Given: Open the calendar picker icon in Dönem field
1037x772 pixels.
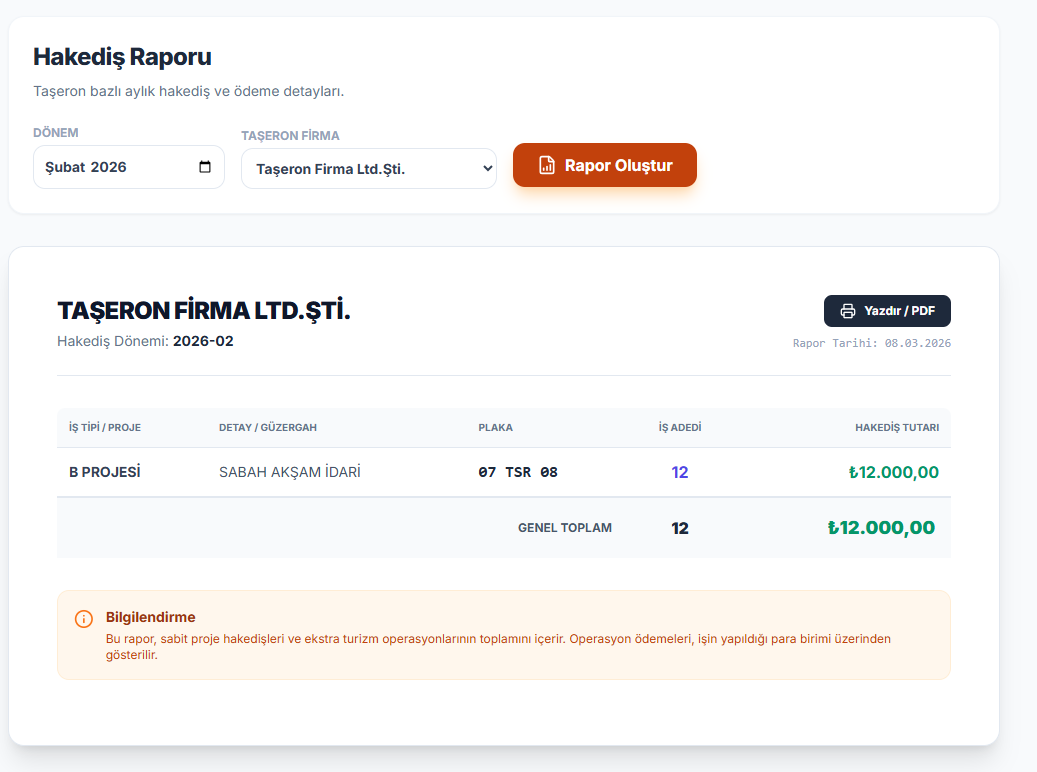Looking at the screenshot, I should pyautogui.click(x=205, y=167).
